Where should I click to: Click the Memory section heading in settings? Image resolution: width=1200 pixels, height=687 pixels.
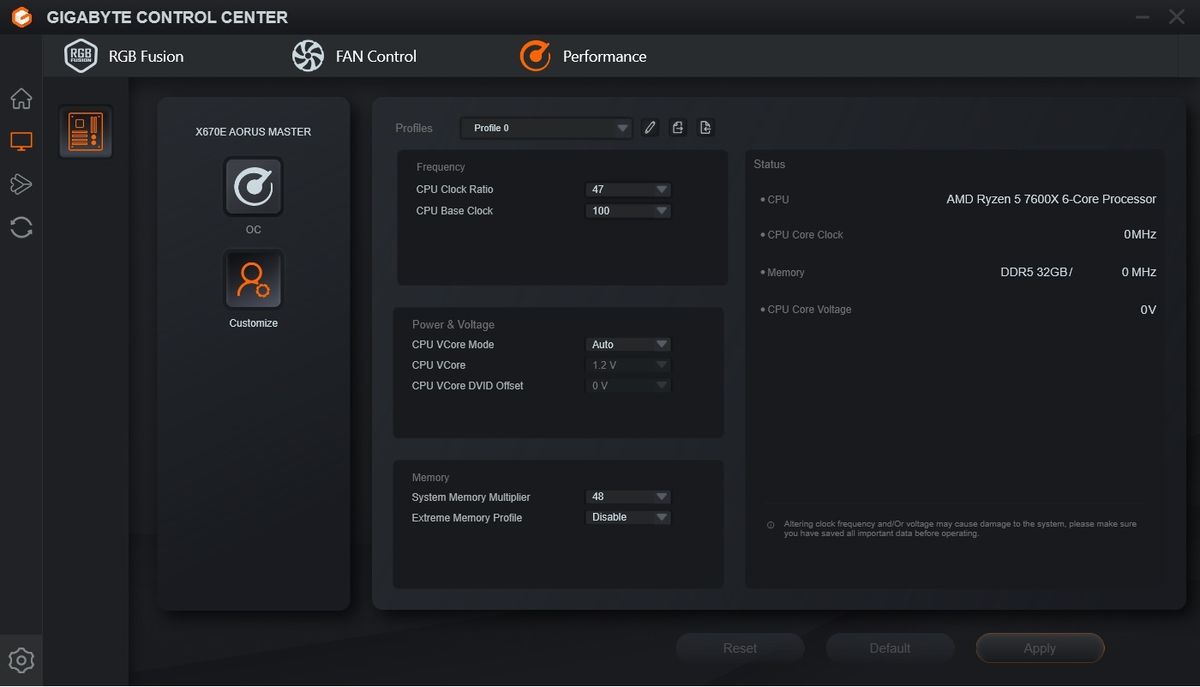click(431, 478)
